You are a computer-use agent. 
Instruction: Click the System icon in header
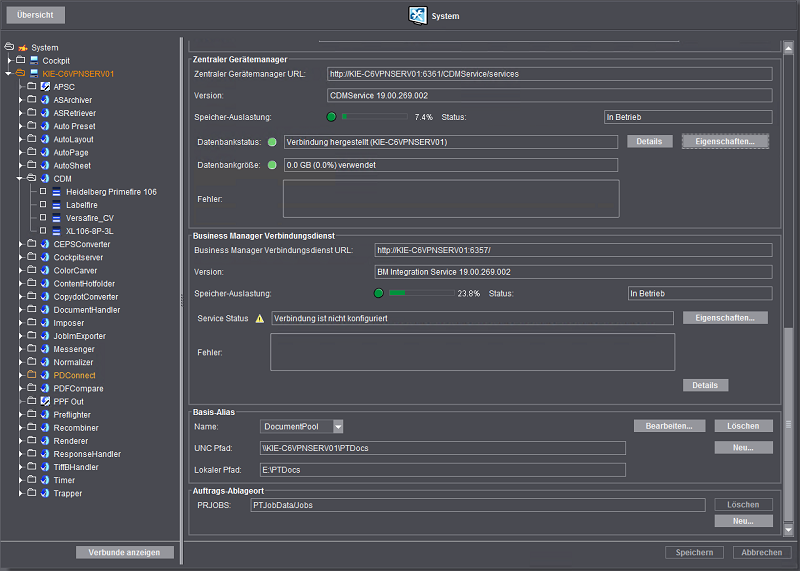pyautogui.click(x=419, y=16)
